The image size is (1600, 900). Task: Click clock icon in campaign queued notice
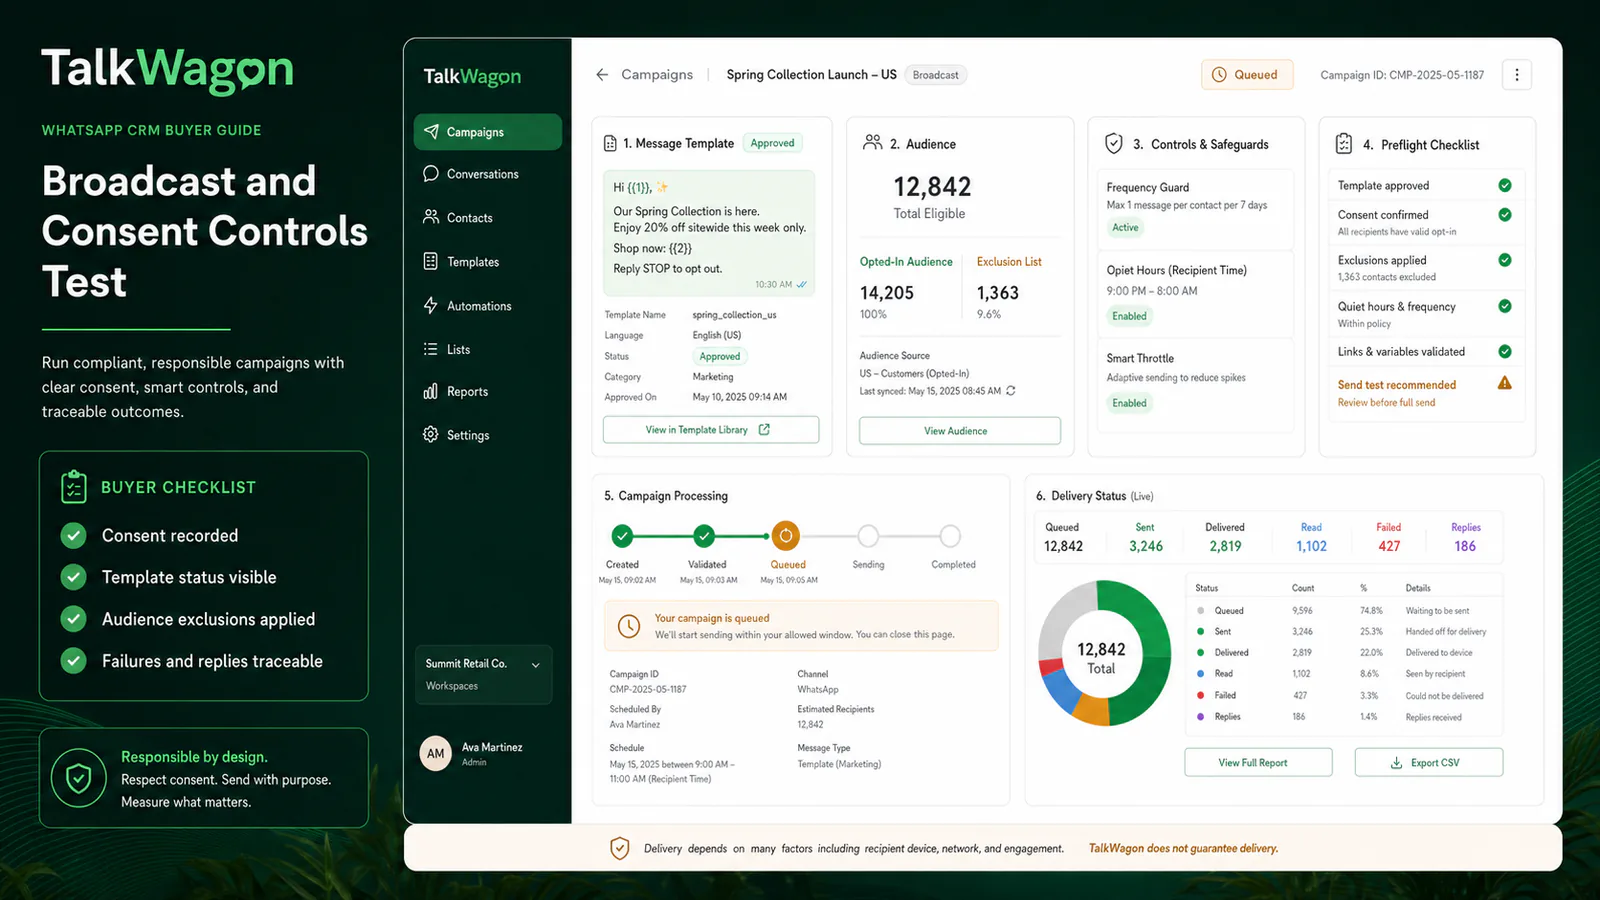coord(629,626)
